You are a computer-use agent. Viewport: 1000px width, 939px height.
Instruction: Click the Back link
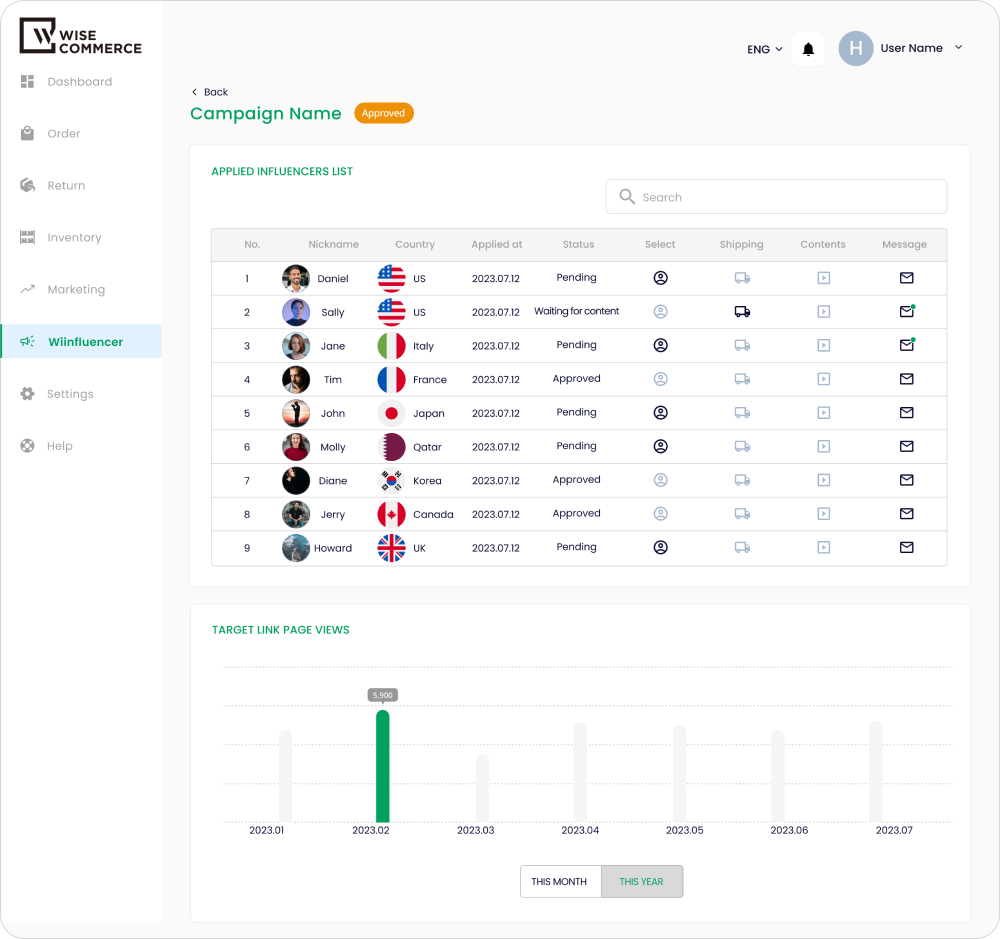[210, 92]
